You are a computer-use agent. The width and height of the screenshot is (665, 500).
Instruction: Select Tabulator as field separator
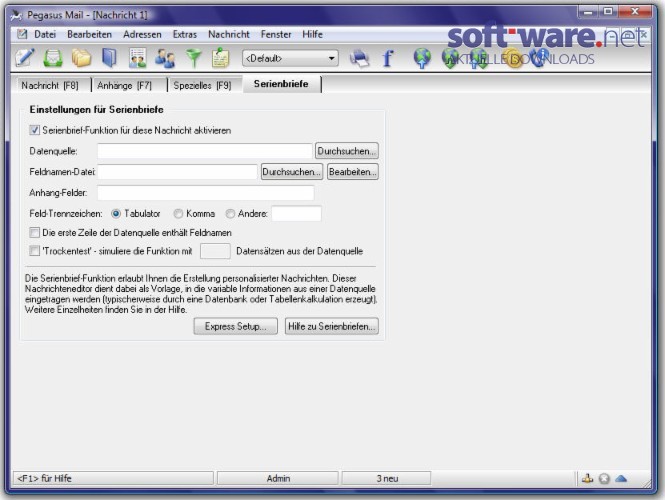tap(116, 214)
